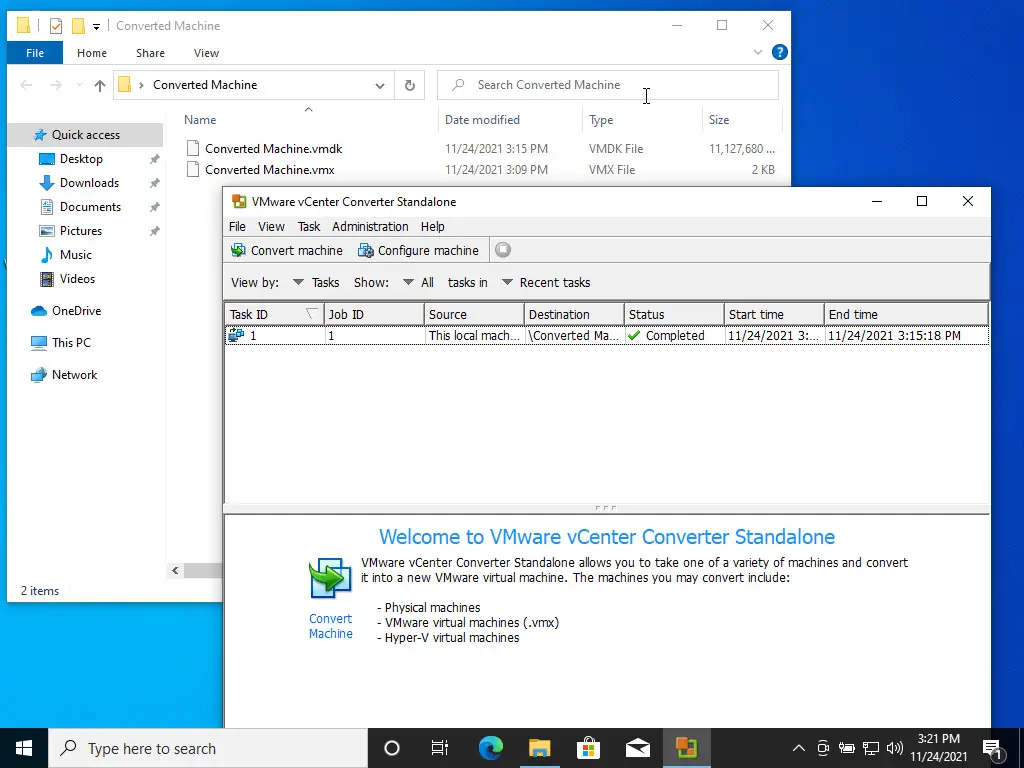The height and width of the screenshot is (768, 1024).
Task: Open Downloads in the navigation pane
Action: [89, 183]
